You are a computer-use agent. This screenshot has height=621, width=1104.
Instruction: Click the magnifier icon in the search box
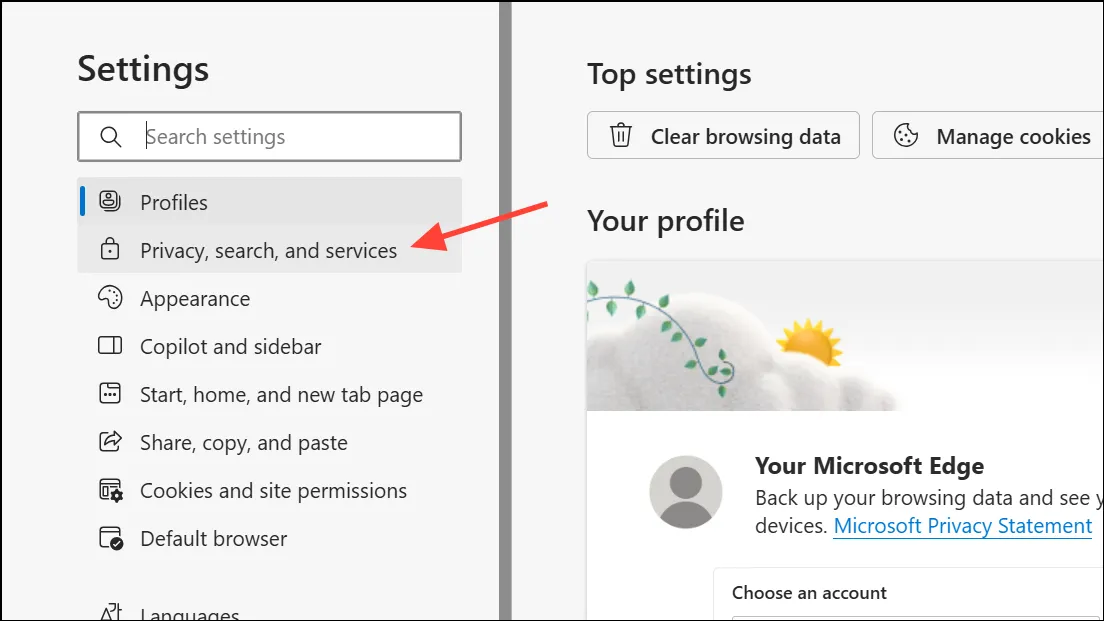pyautogui.click(x=111, y=137)
